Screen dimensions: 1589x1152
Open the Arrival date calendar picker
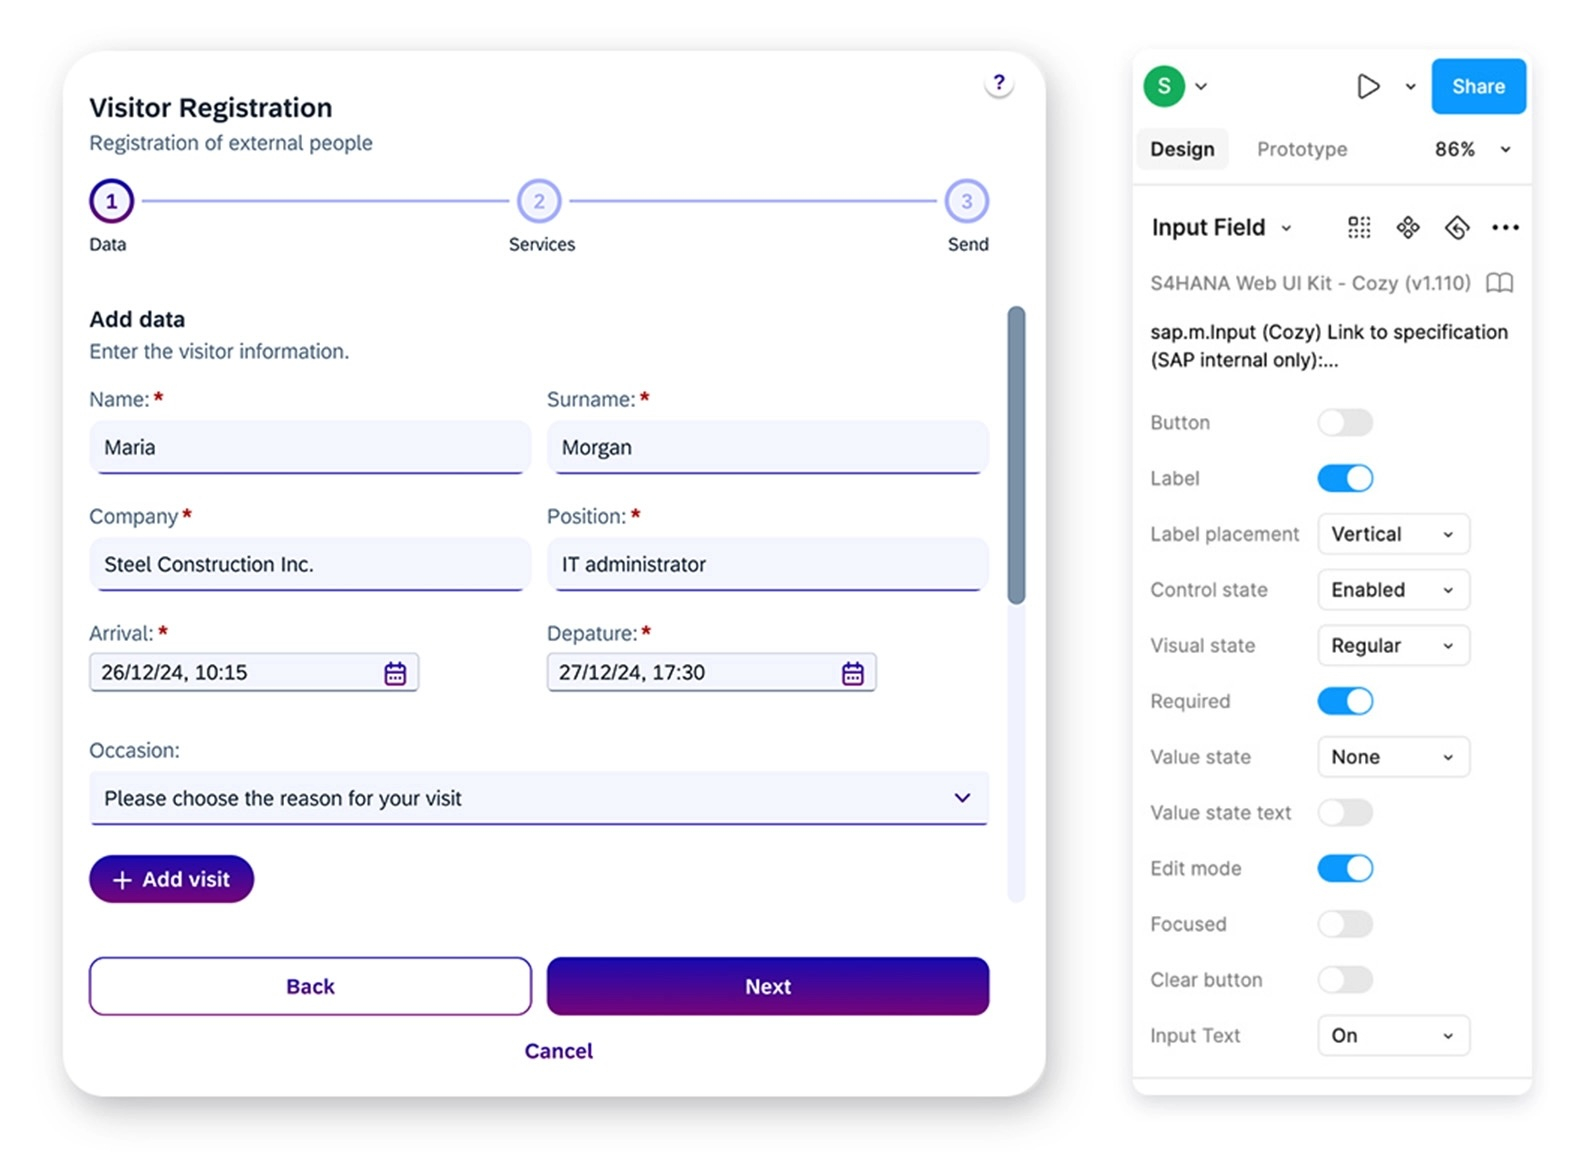[395, 673]
